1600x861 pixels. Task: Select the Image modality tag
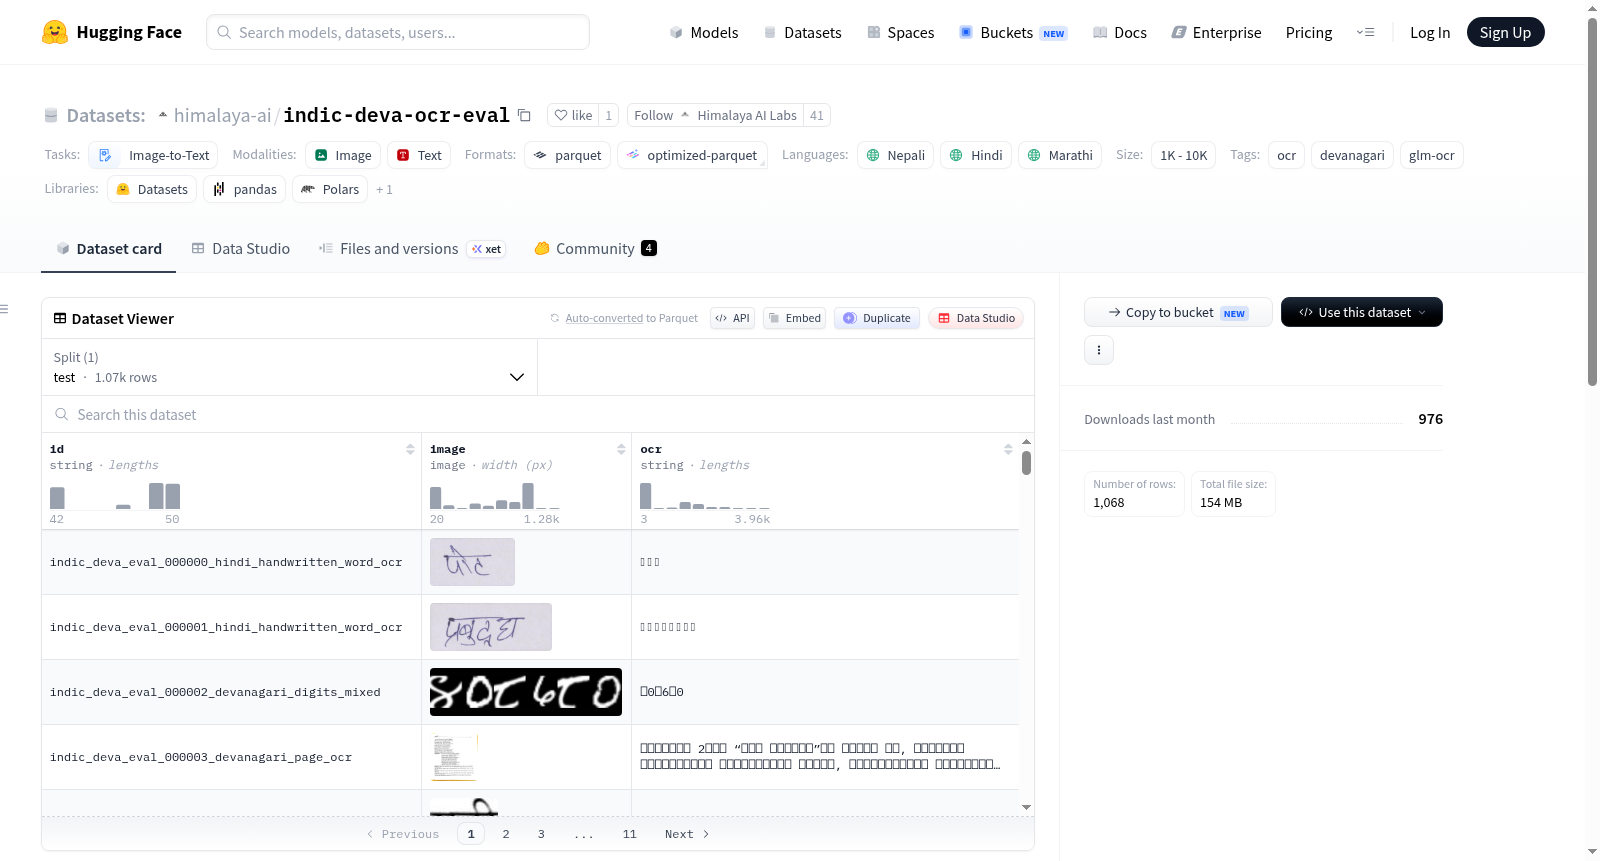click(343, 155)
